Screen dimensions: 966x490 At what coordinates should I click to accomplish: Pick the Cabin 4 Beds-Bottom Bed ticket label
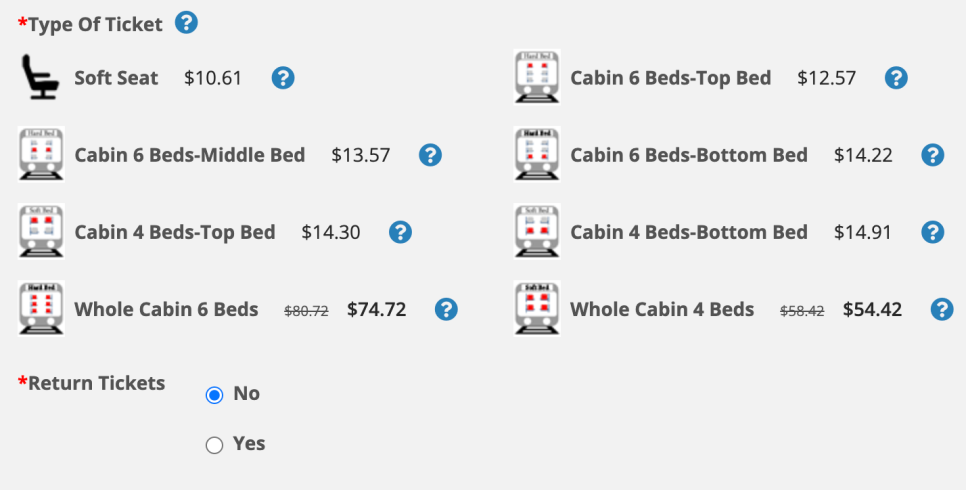[689, 232]
